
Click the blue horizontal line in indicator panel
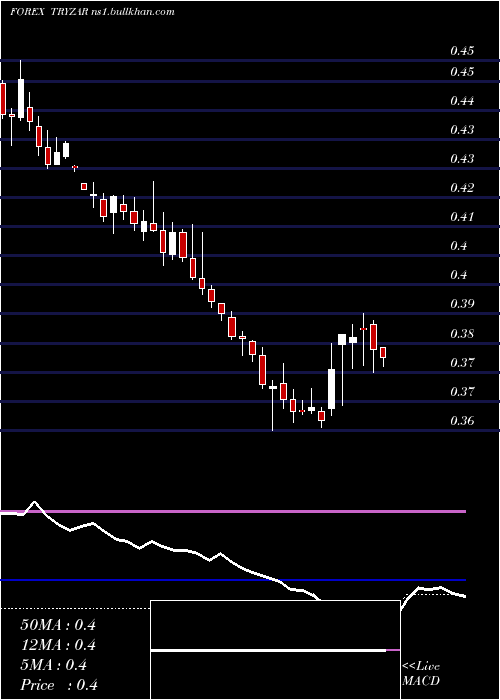pos(233,580)
